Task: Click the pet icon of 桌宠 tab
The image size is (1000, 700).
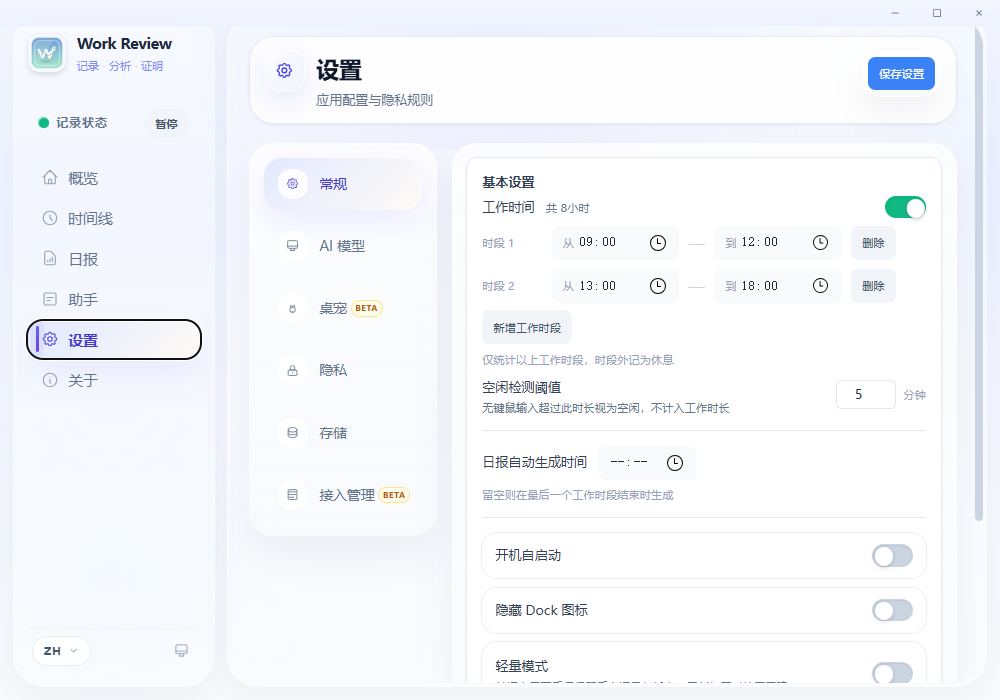Action: tap(293, 309)
